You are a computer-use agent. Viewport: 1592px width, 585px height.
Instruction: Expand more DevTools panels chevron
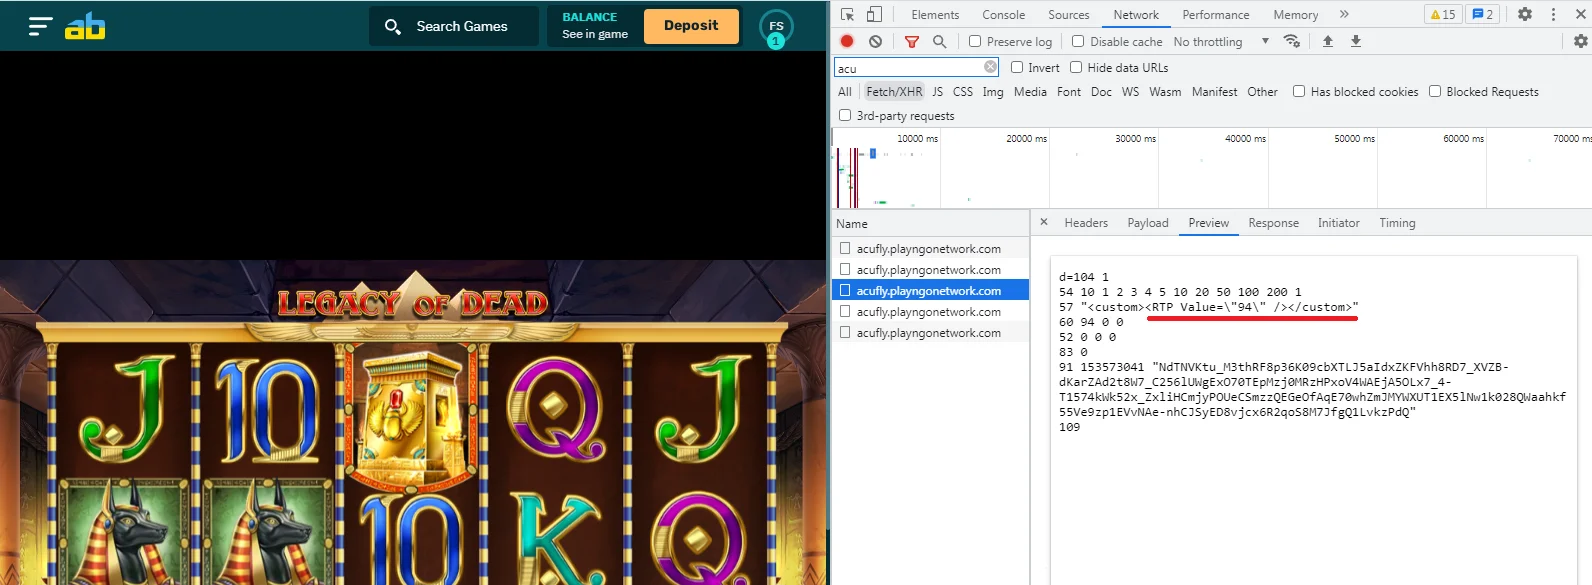1344,14
